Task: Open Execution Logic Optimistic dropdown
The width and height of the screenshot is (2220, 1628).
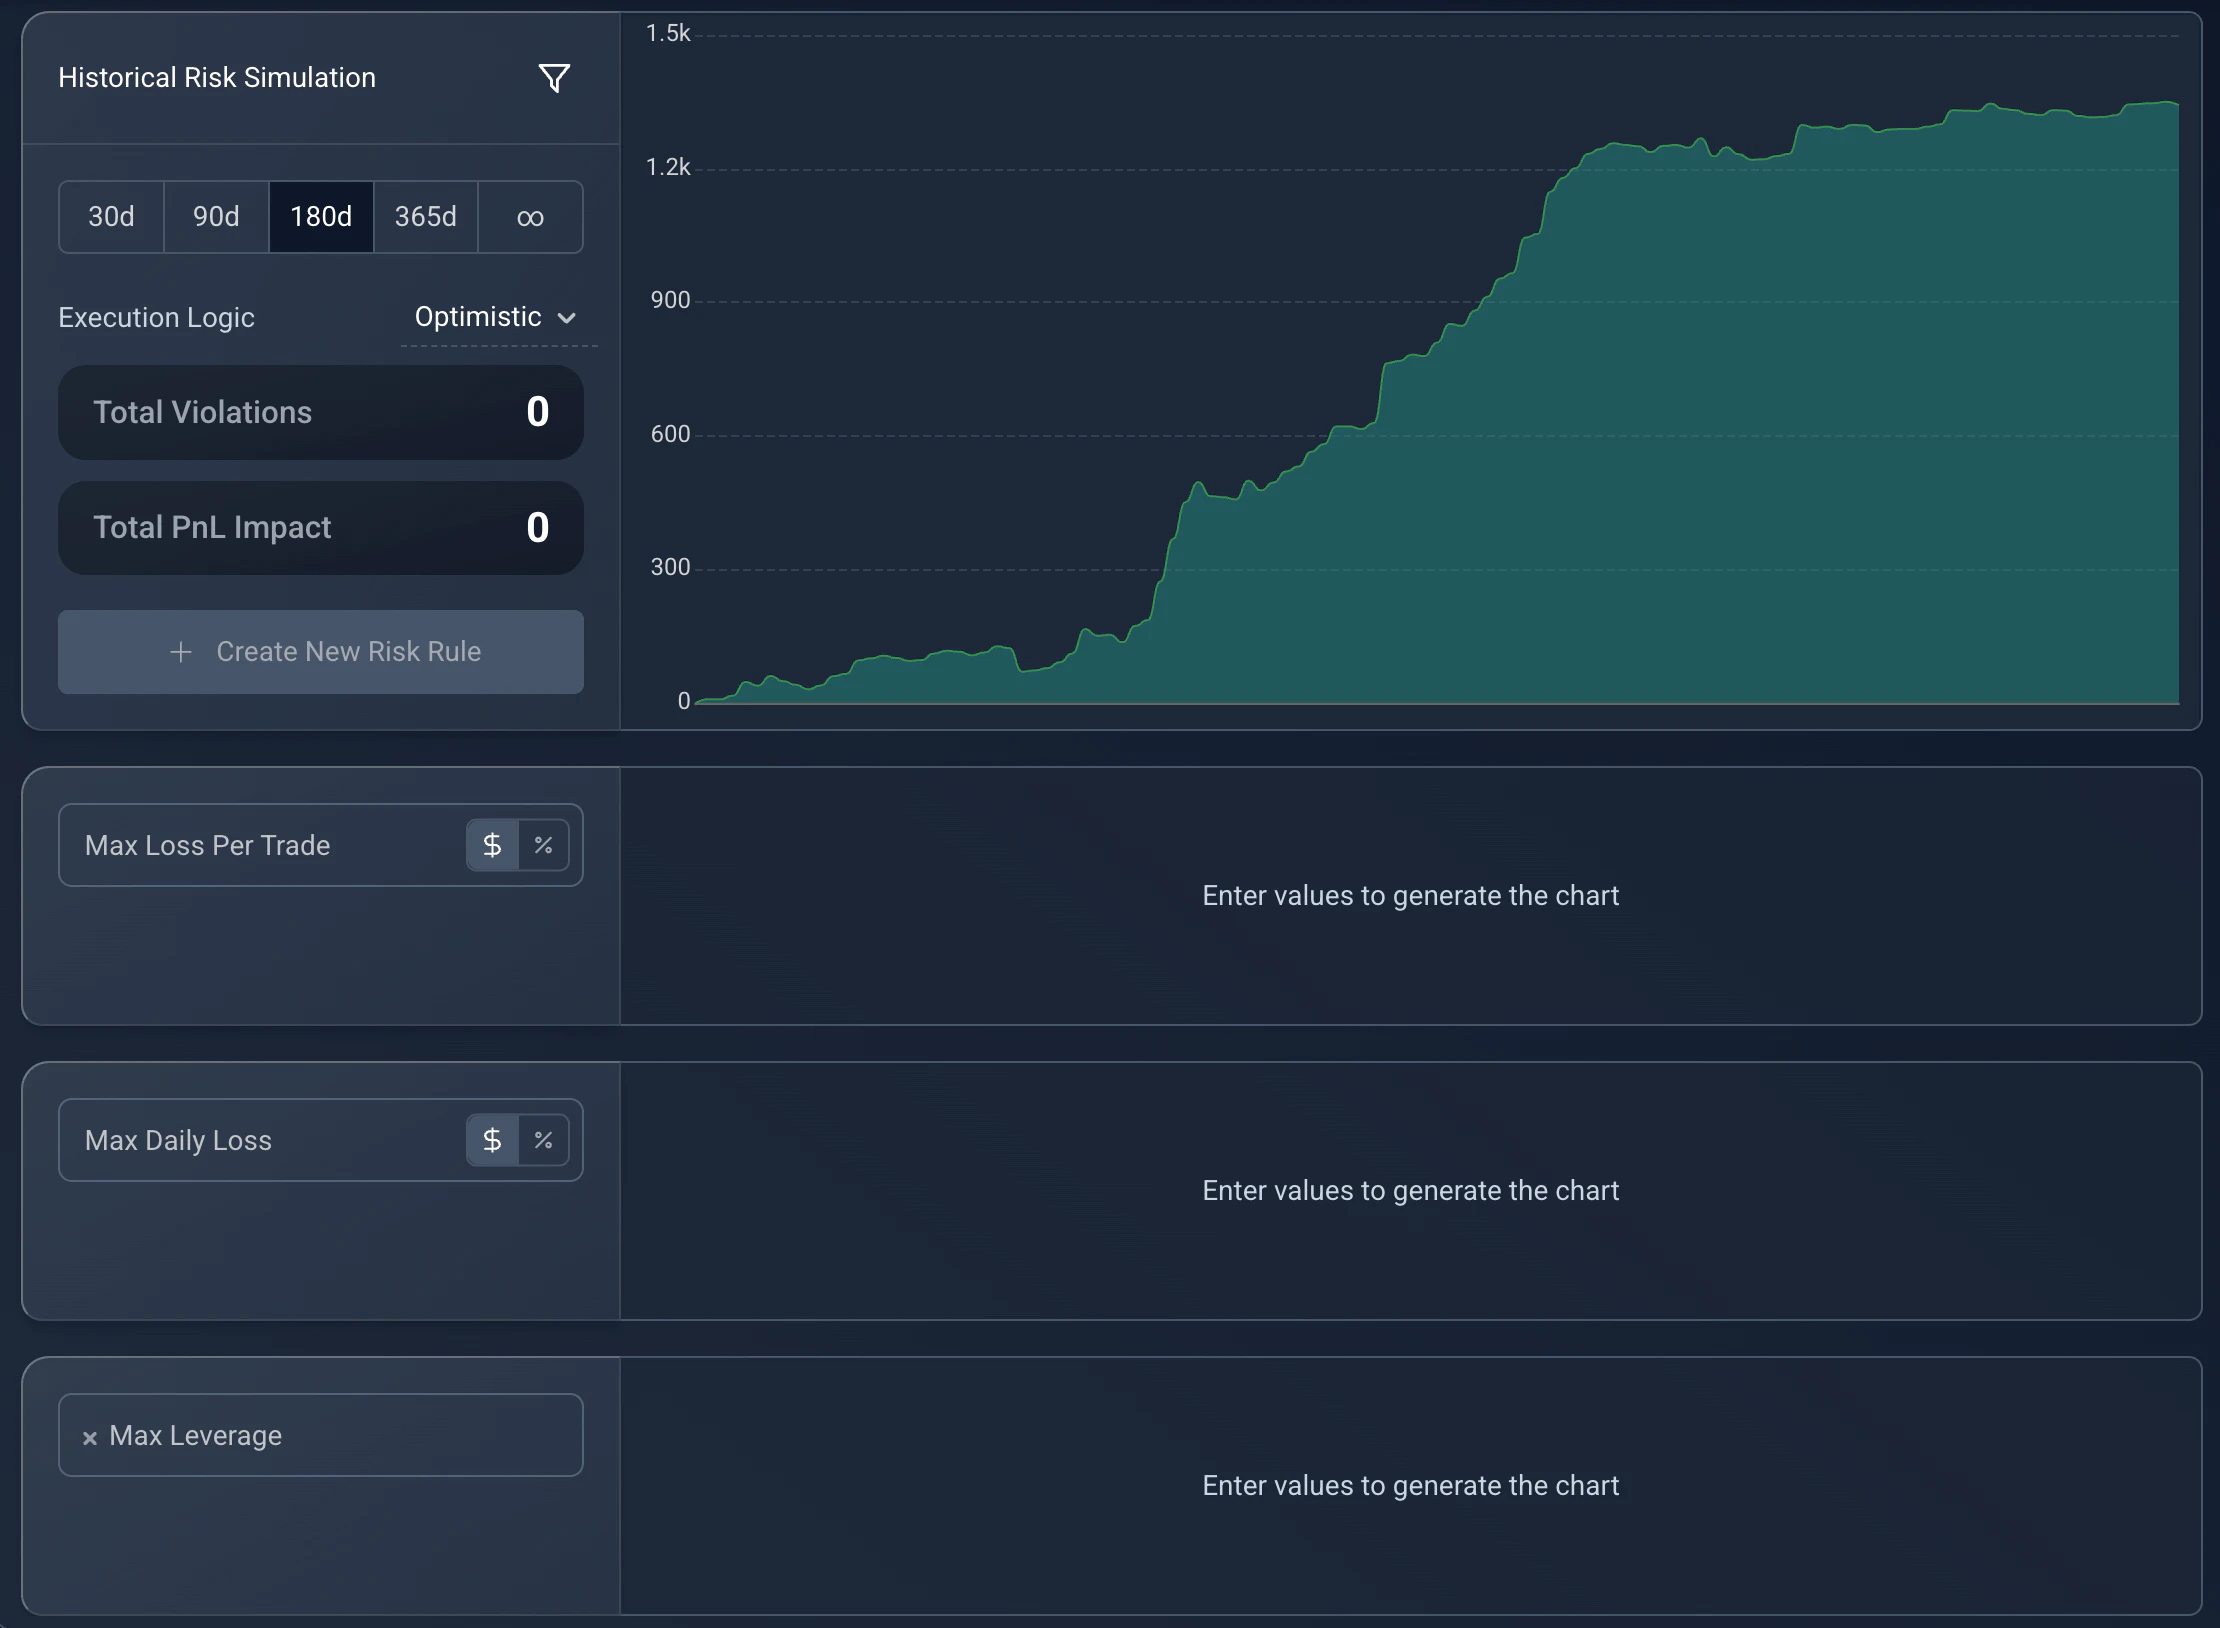Action: click(x=497, y=317)
